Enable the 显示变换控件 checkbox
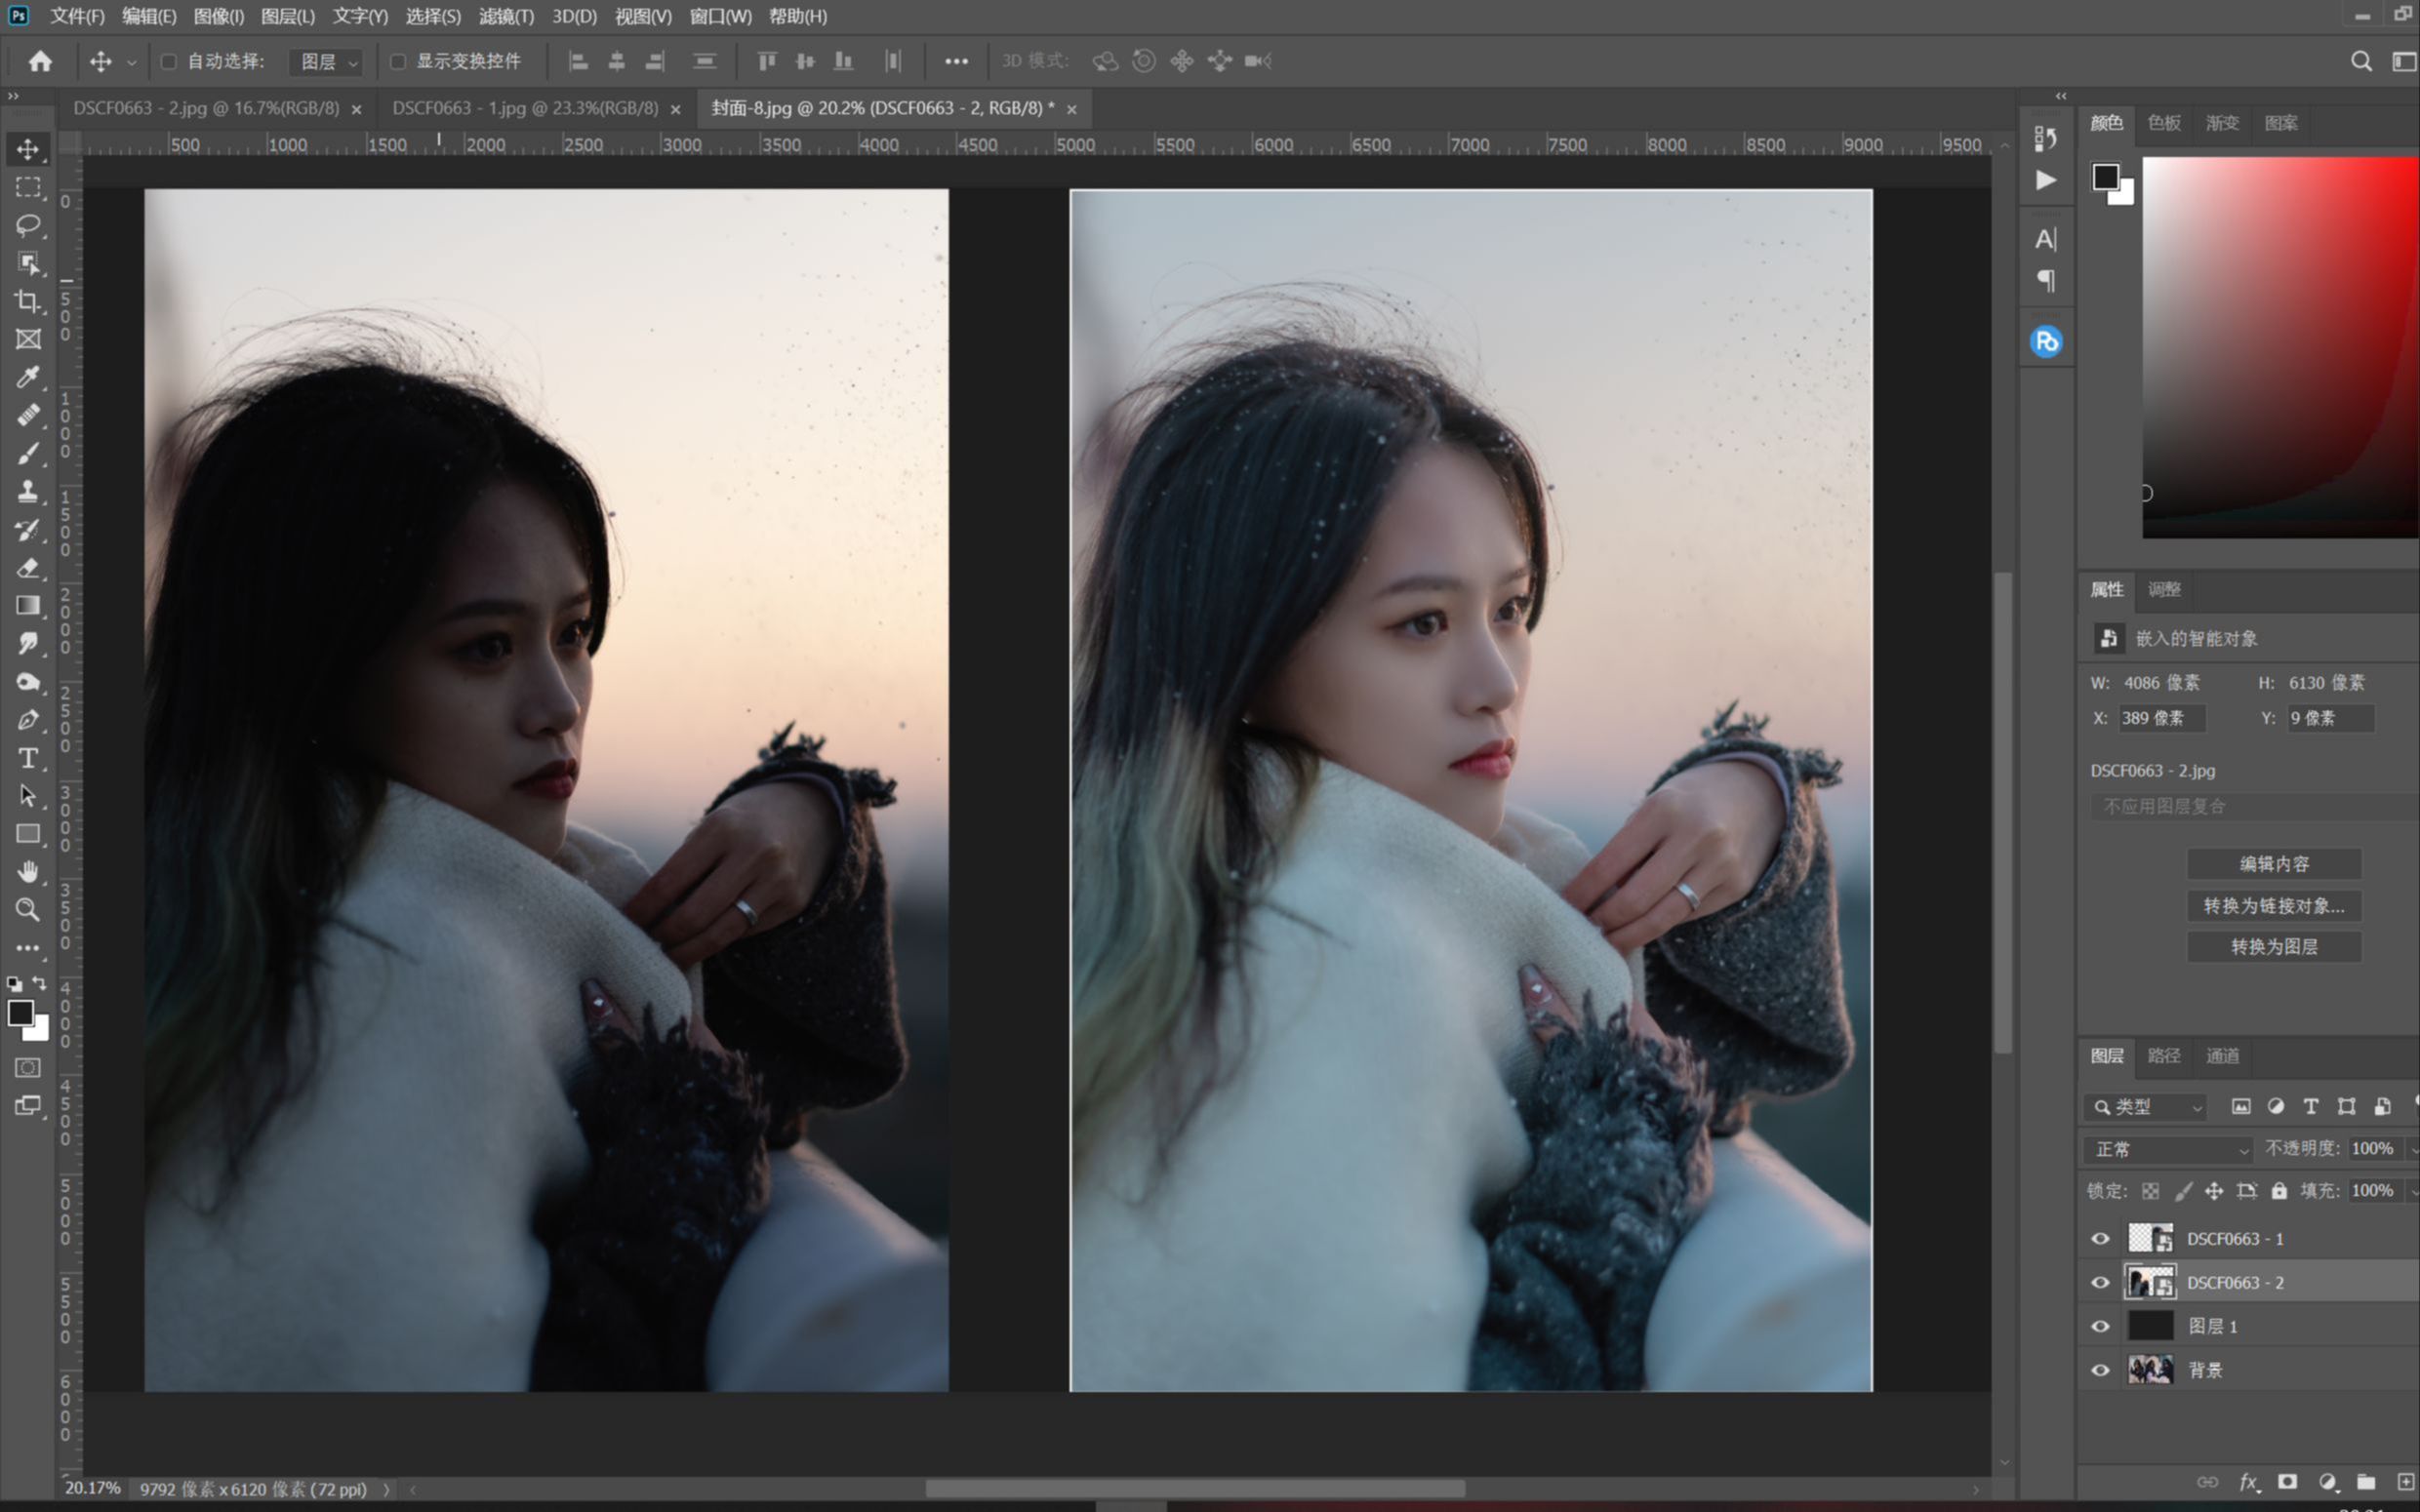This screenshot has width=2420, height=1512. pos(398,61)
